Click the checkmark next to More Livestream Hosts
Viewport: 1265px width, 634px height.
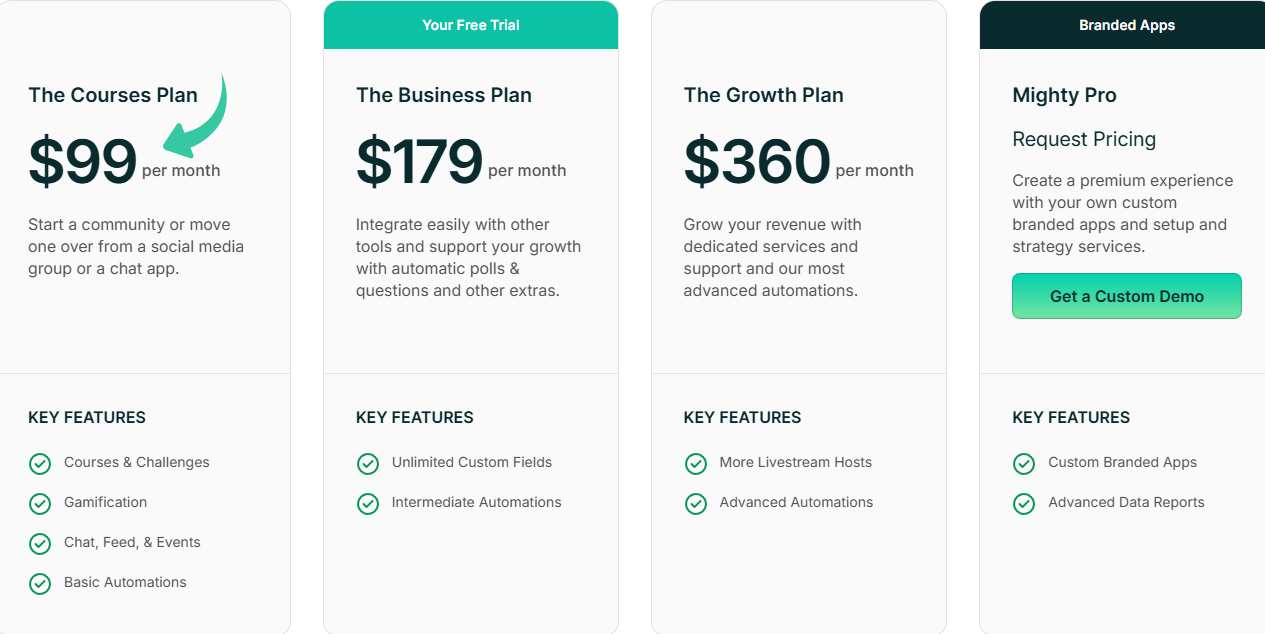tap(696, 463)
